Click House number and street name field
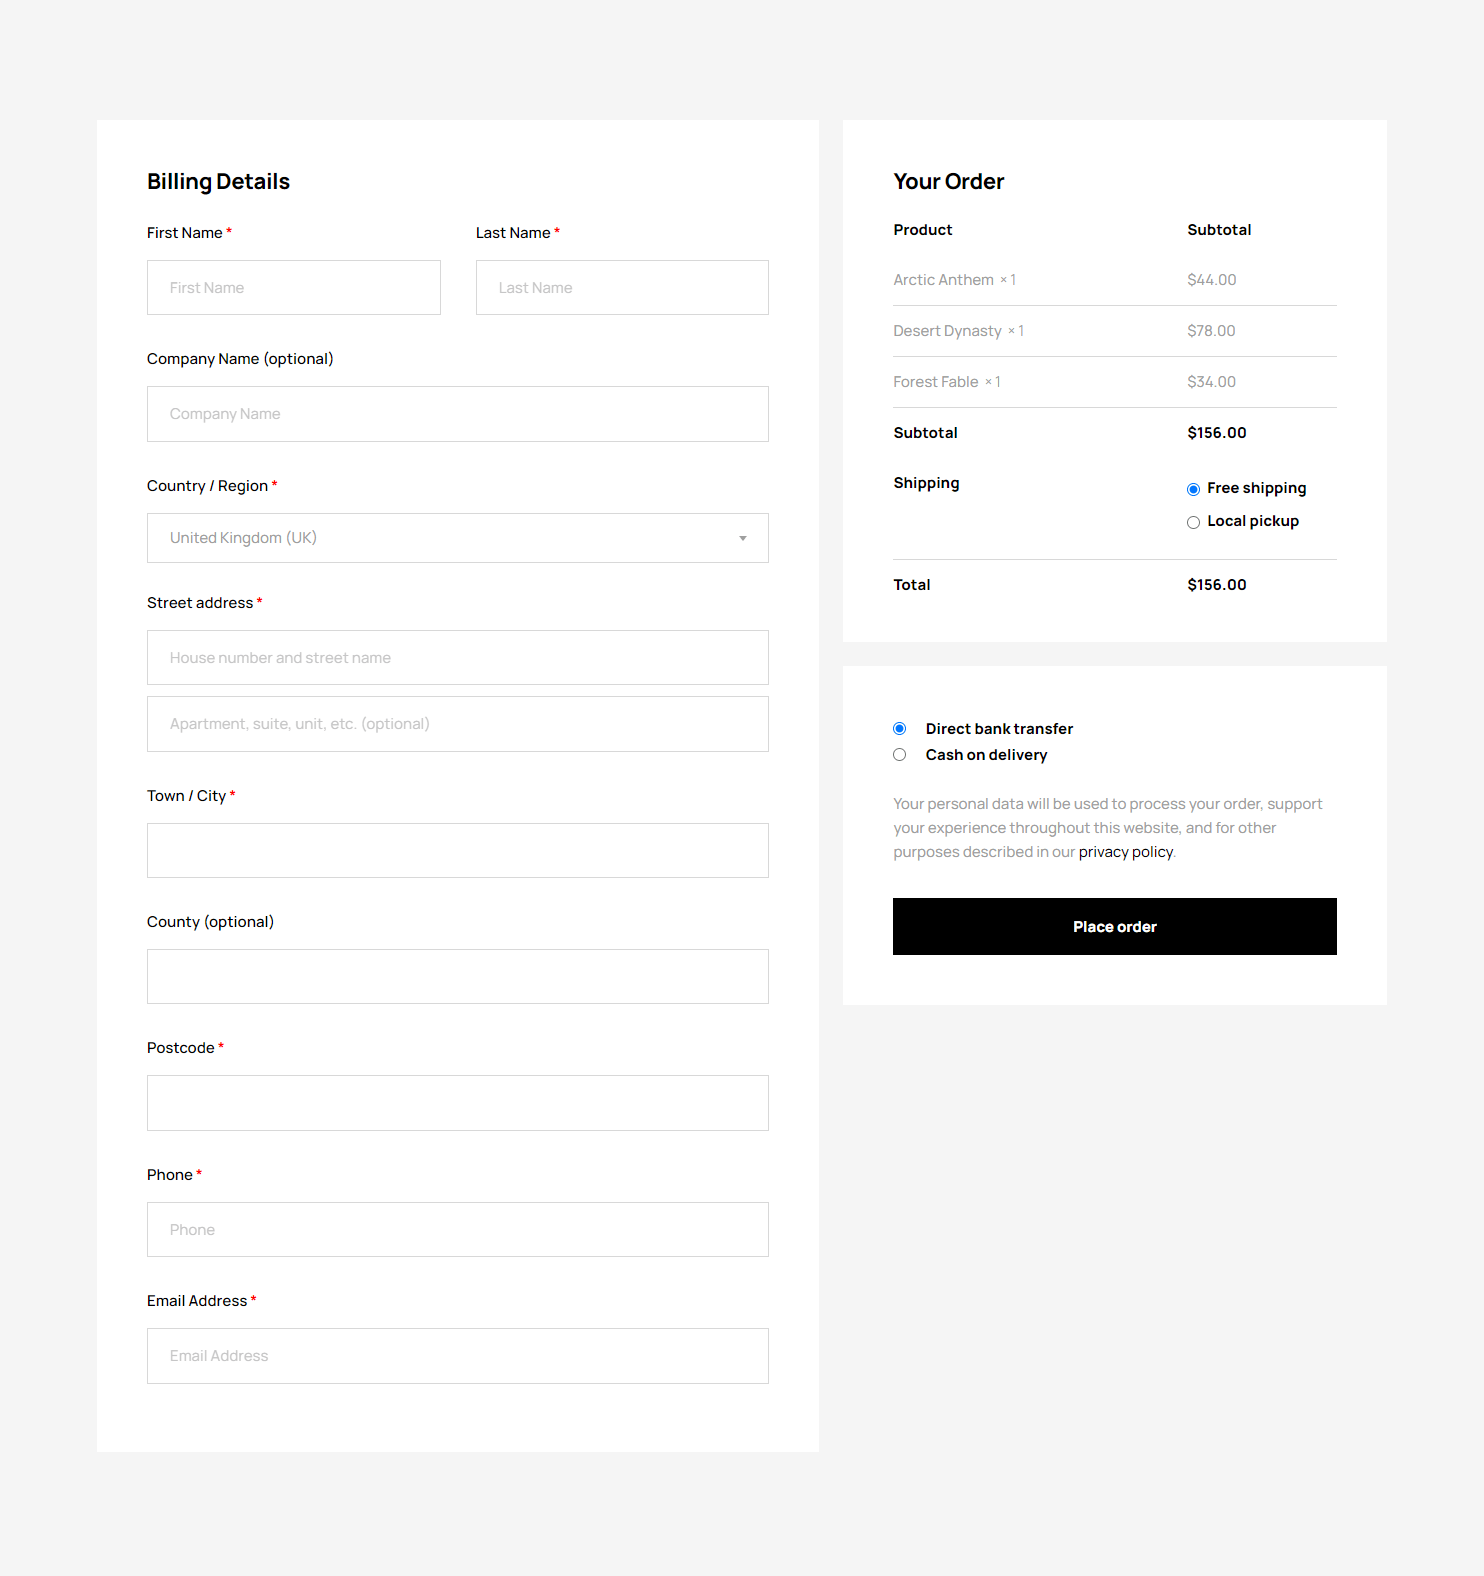This screenshot has height=1576, width=1484. [457, 658]
